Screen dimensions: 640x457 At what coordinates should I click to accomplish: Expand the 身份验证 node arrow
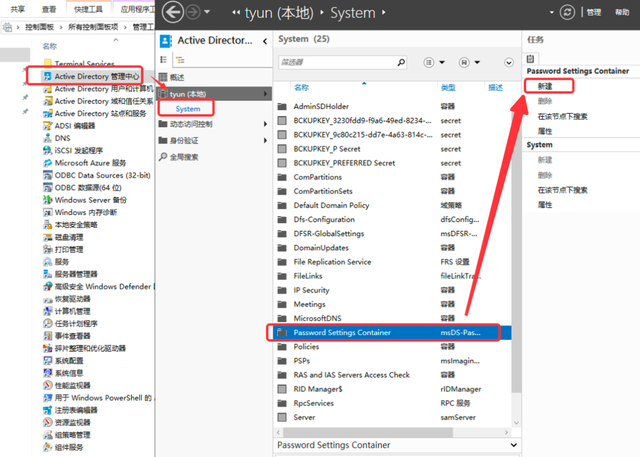pyautogui.click(x=265, y=140)
